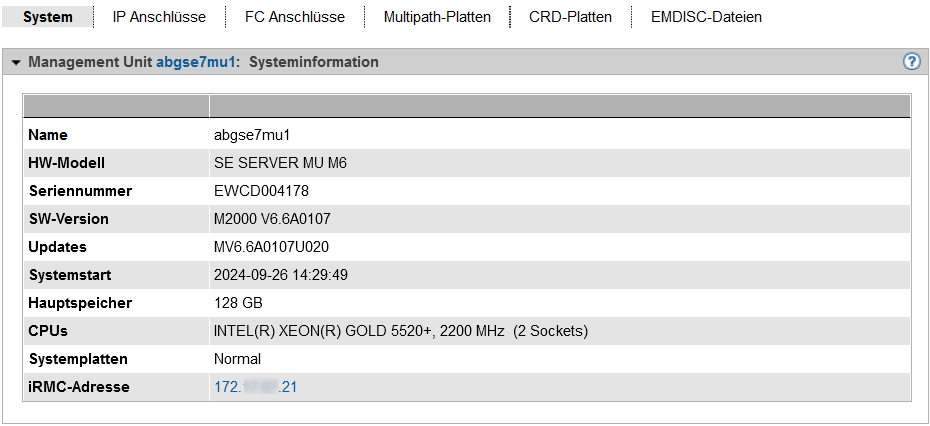The height and width of the screenshot is (426, 930).
Task: Open the iRMC-Adresse IP link
Action: click(255, 387)
